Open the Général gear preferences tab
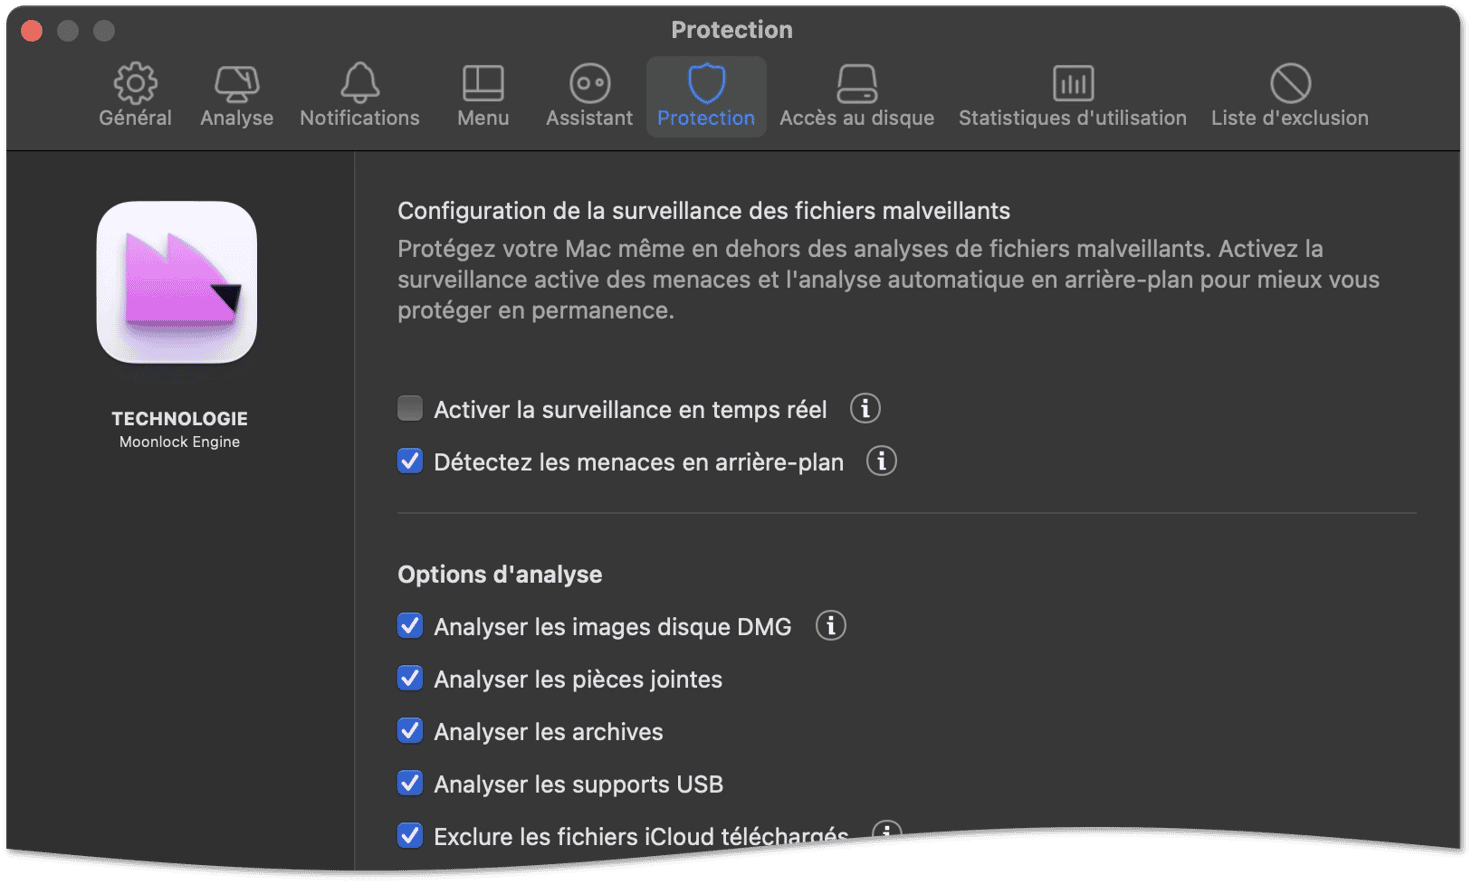Viewport: 1472px width, 884px height. (135, 97)
